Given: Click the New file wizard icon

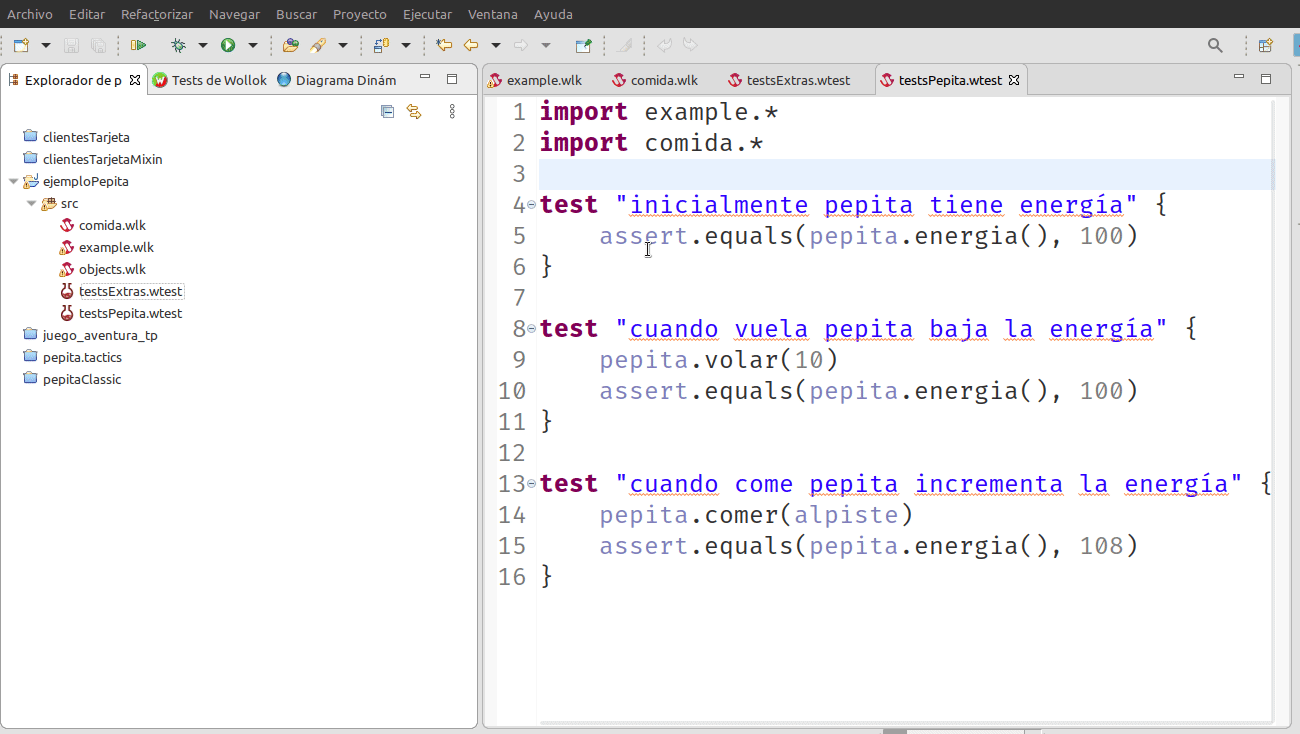Looking at the screenshot, I should tap(21, 45).
